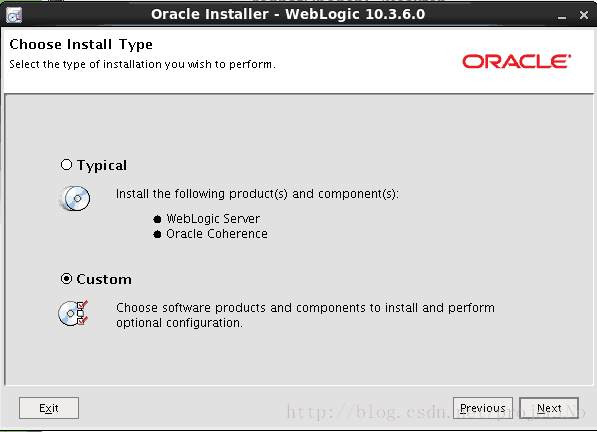
Task: Close the Oracle Installer window
Action: click(584, 15)
